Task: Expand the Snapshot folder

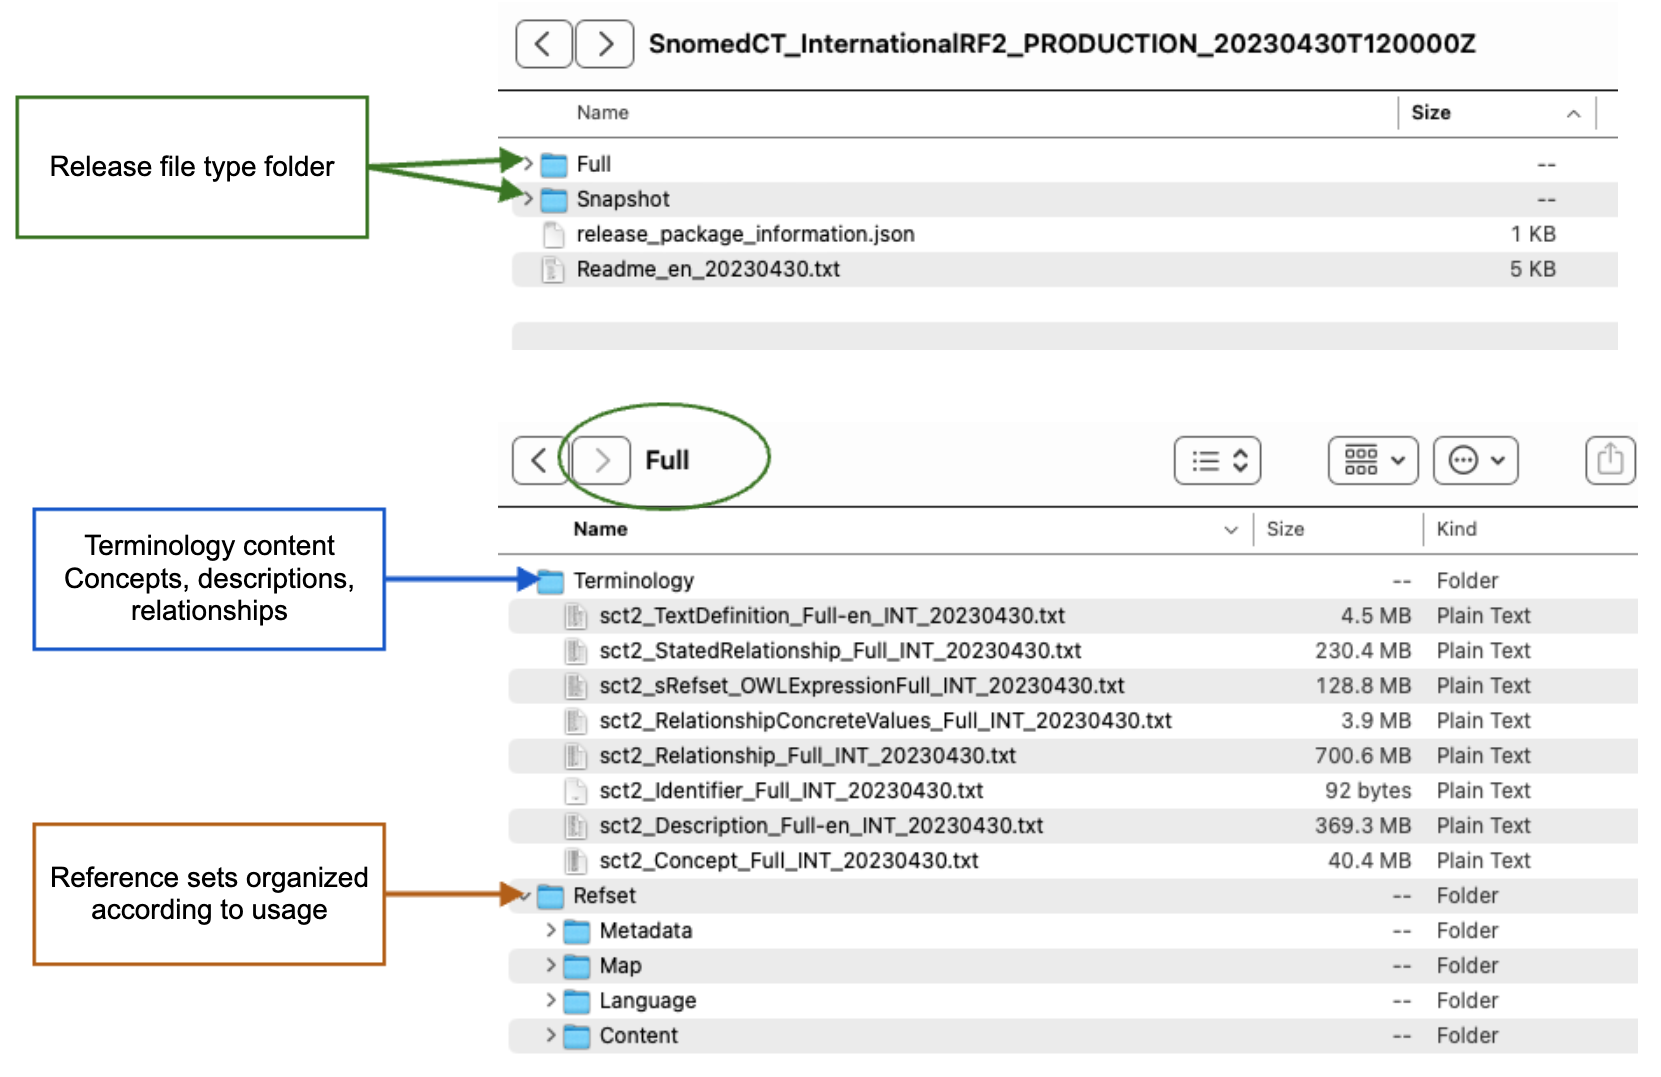Action: [x=528, y=199]
